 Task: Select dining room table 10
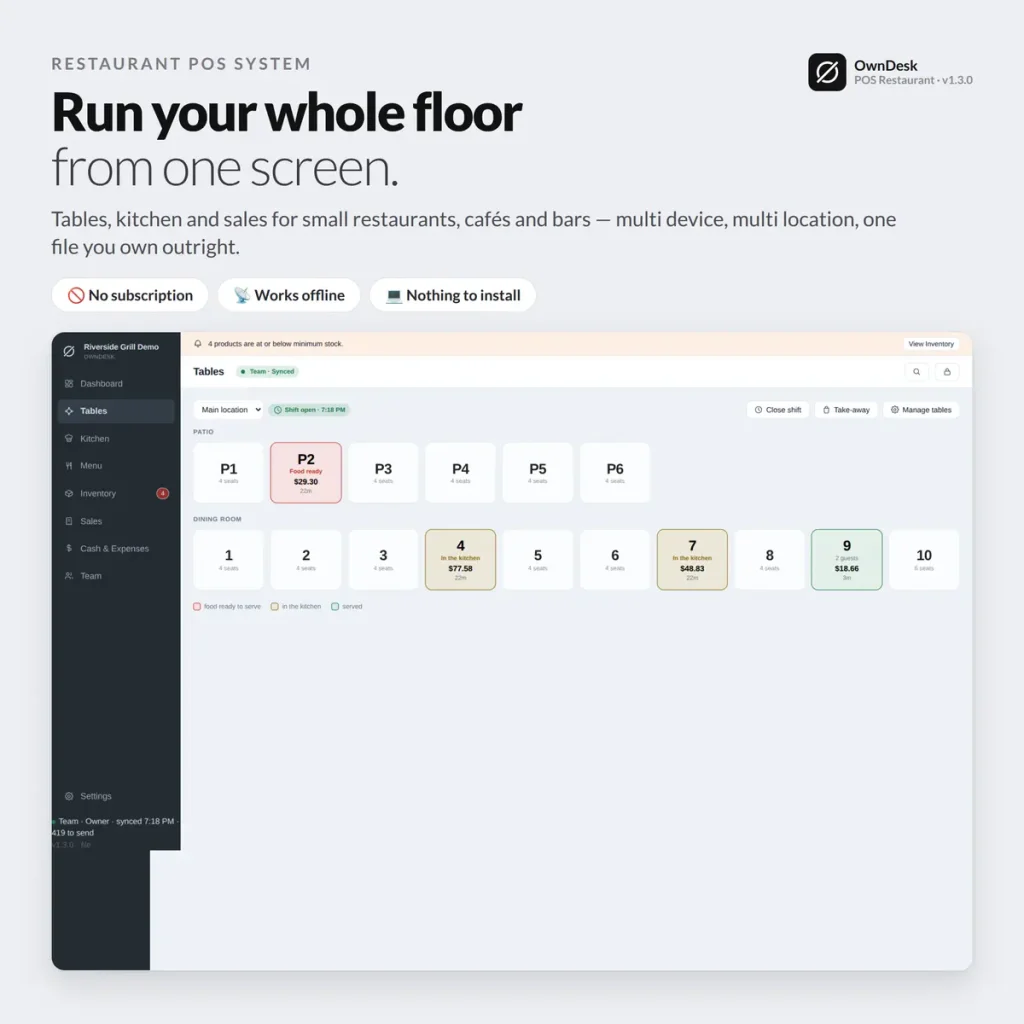click(x=924, y=560)
